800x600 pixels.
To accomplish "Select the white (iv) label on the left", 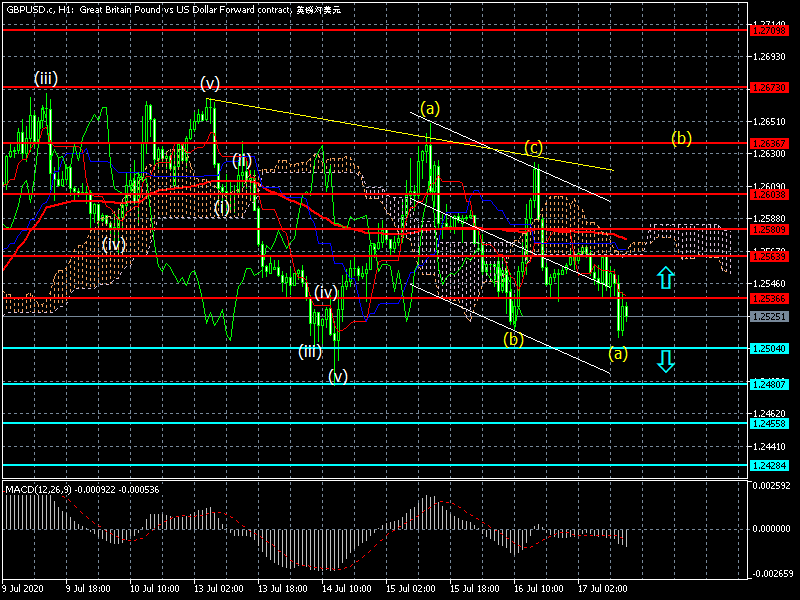I will 112,243.
